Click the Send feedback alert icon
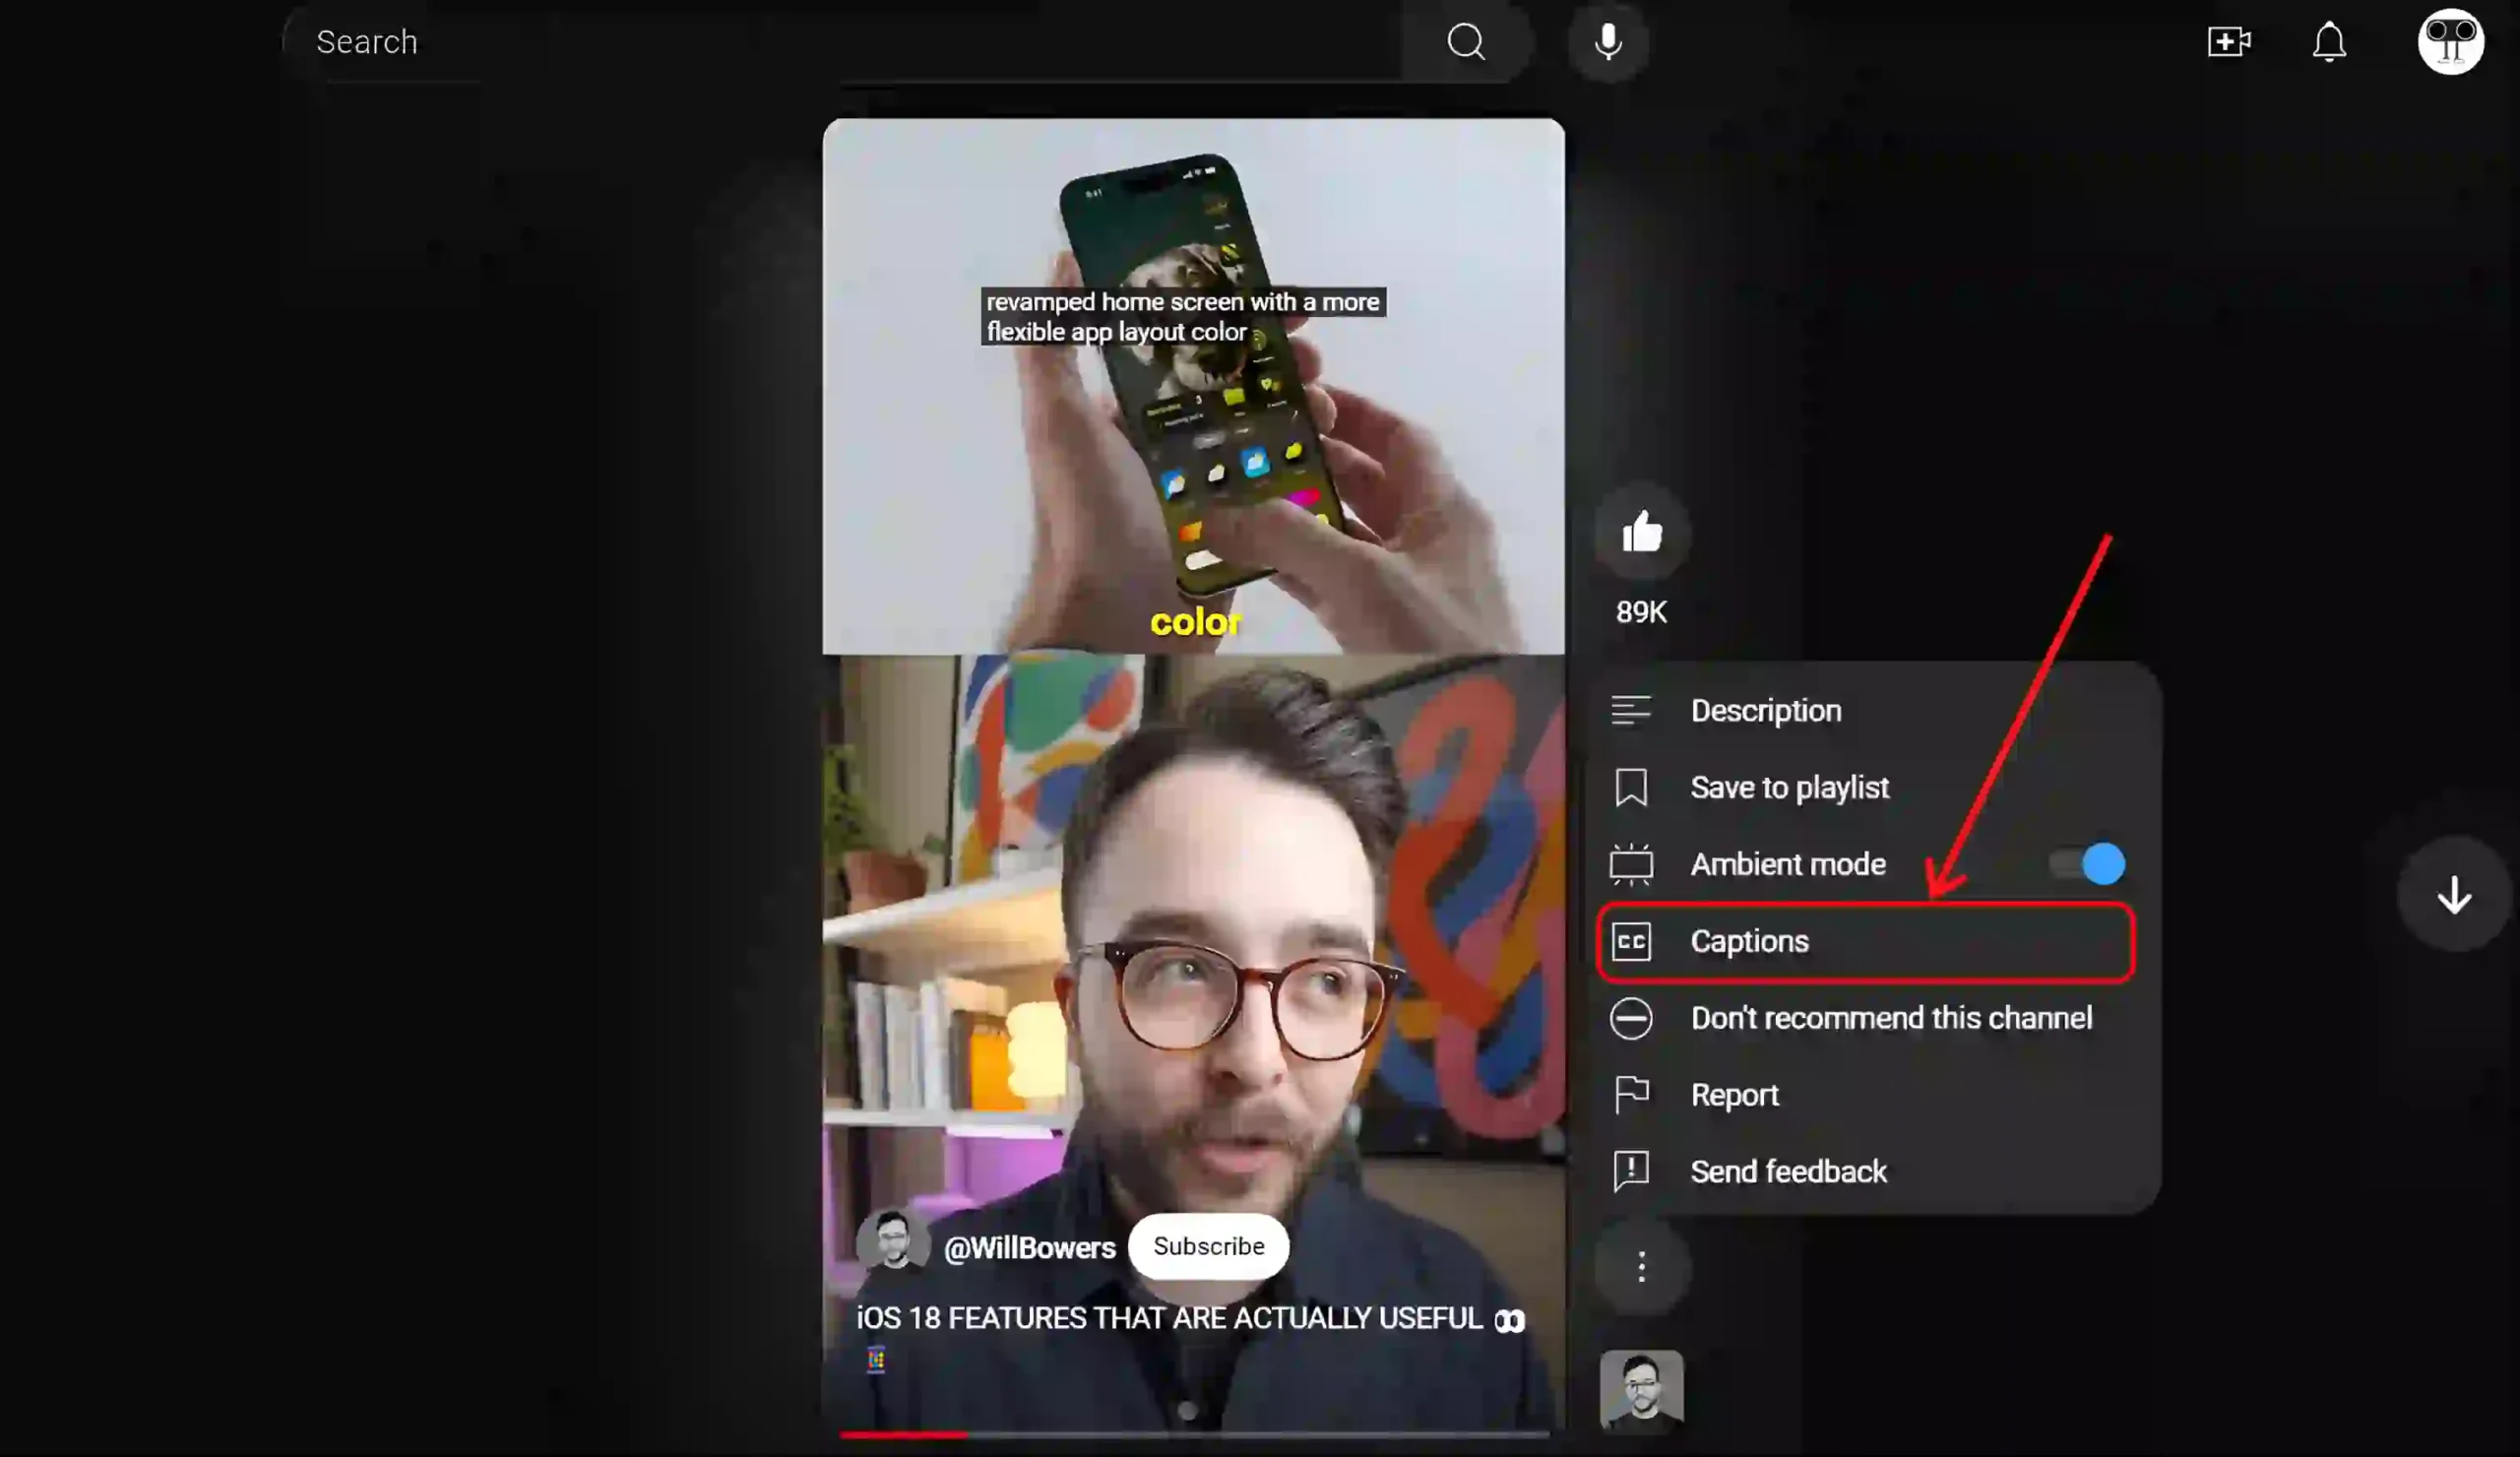 point(1630,1171)
